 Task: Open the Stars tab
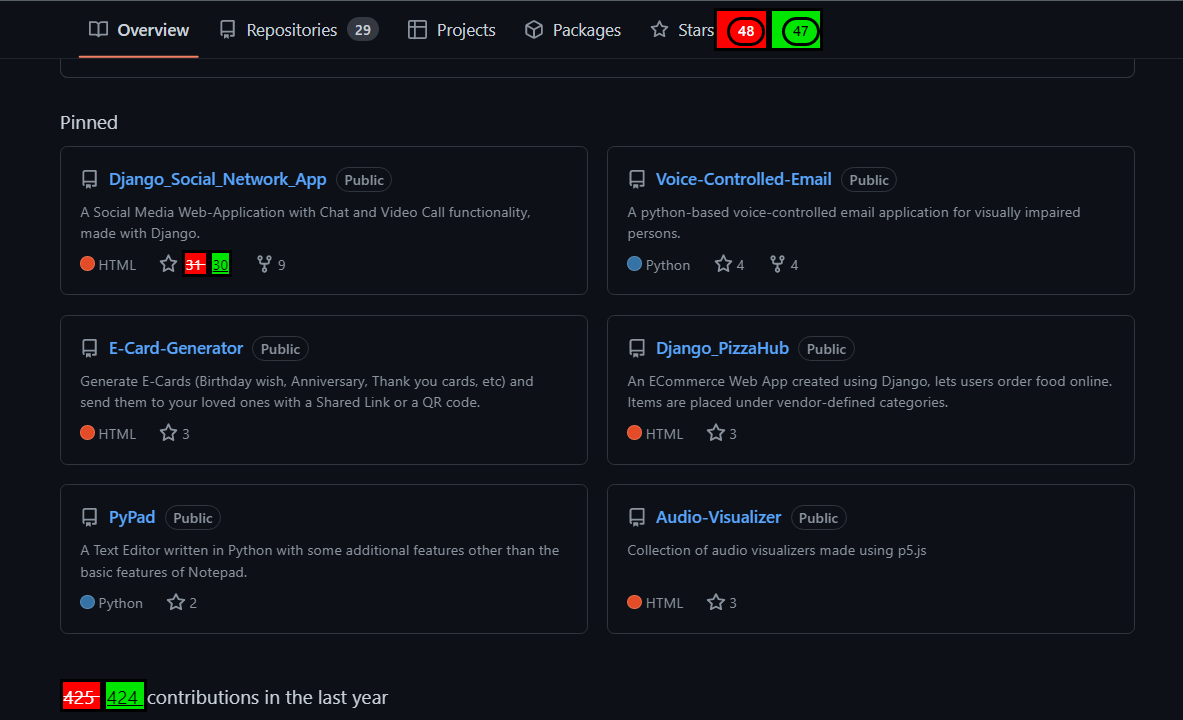pyautogui.click(x=681, y=30)
